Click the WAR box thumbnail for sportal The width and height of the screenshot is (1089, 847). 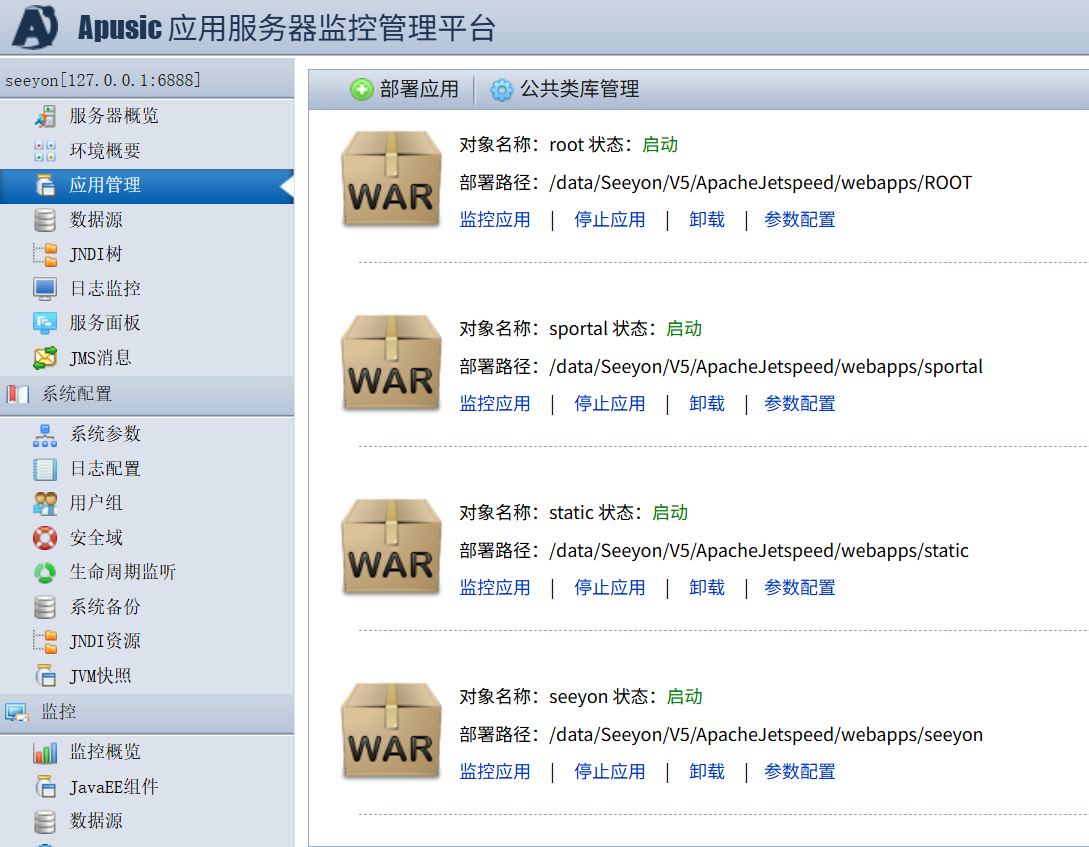[391, 363]
